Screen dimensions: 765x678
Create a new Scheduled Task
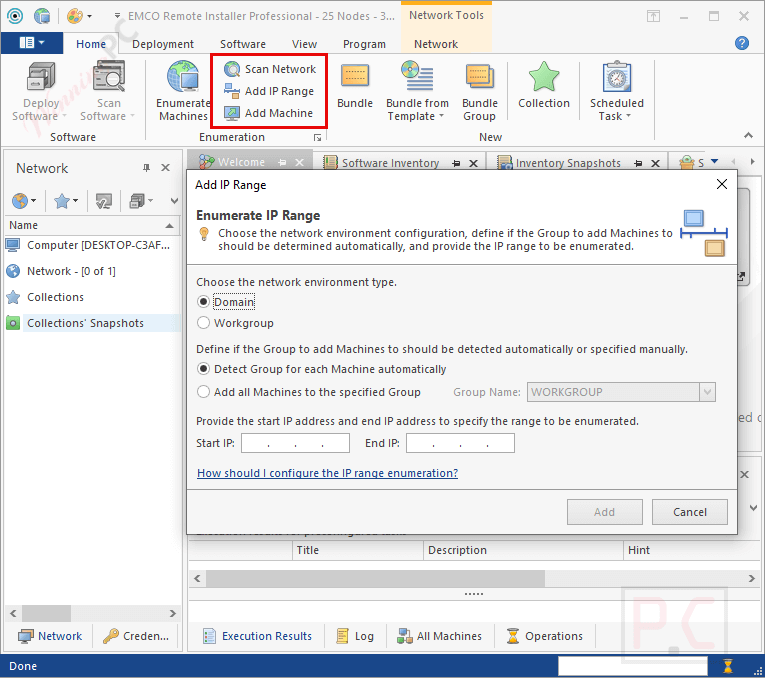[617, 91]
